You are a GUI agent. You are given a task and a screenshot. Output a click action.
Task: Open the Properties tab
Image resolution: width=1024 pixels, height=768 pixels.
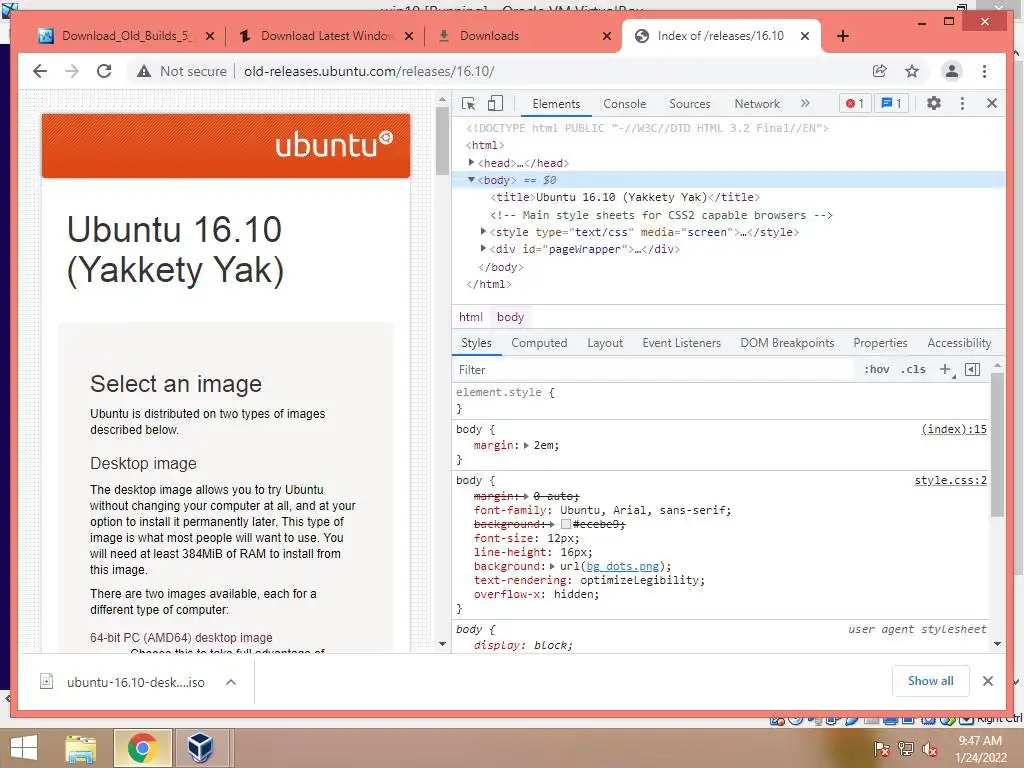pyautogui.click(x=880, y=343)
